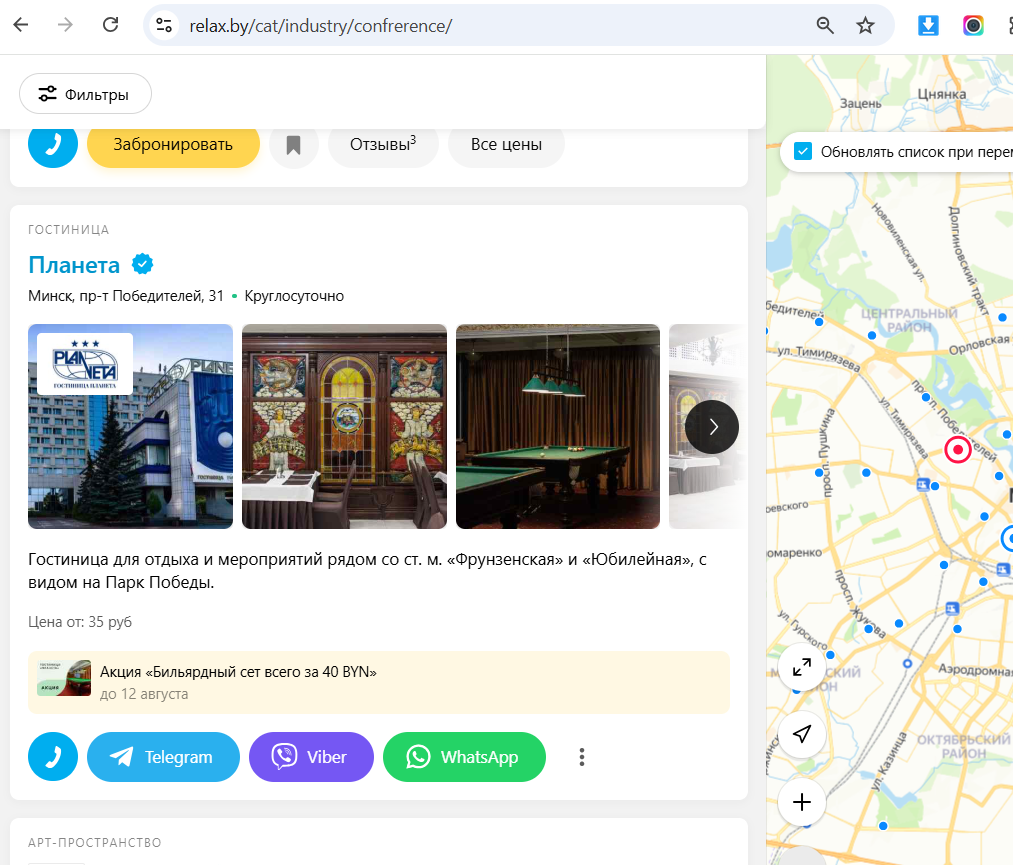Open the downloads extension icon
Viewport: 1013px width, 865px height.
click(928, 26)
